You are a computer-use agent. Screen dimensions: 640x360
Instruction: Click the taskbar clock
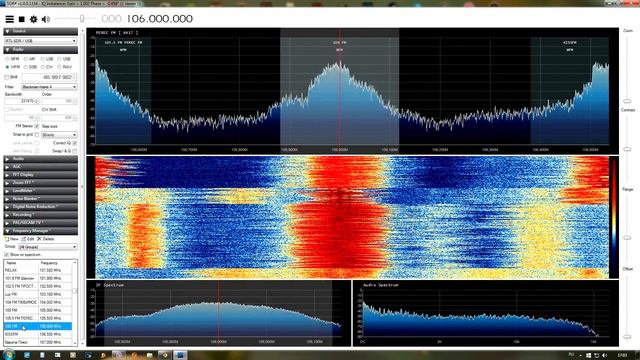point(622,355)
